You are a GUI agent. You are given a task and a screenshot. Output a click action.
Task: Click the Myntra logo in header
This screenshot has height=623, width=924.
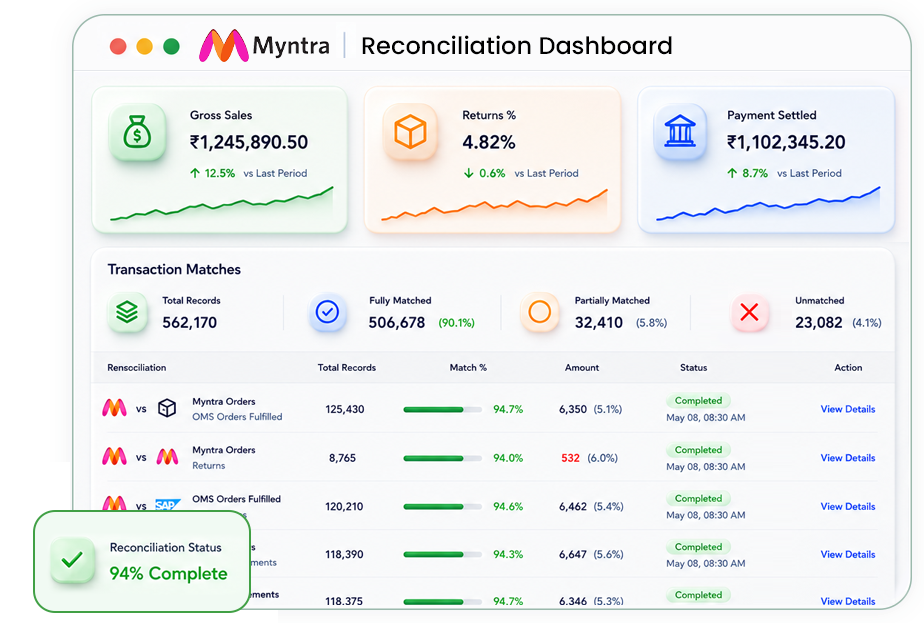(x=264, y=45)
